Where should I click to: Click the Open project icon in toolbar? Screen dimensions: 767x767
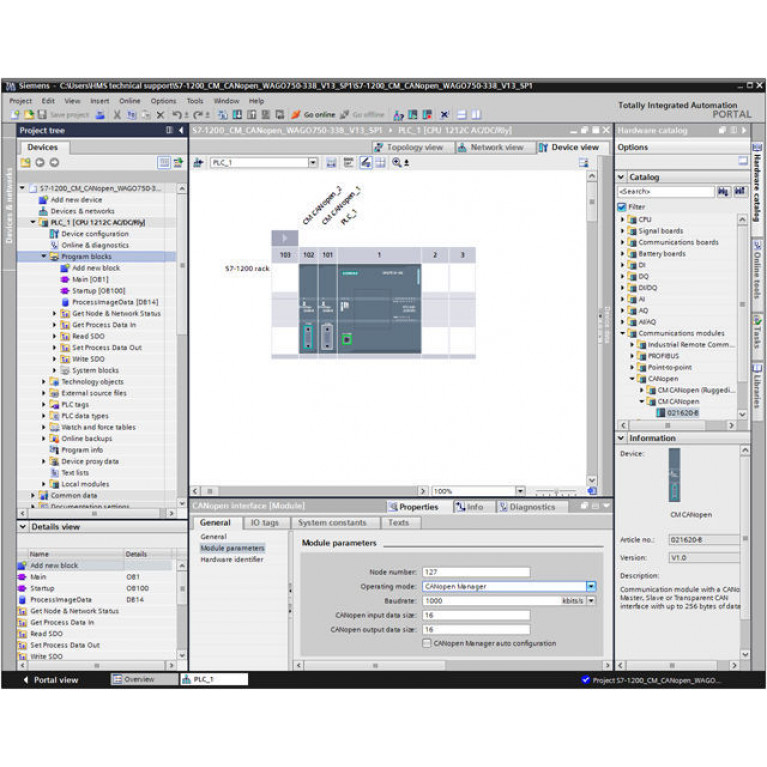pos(29,115)
